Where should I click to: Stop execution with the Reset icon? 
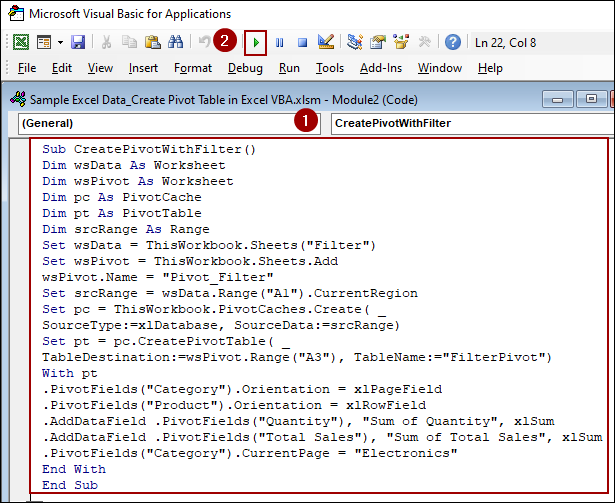[x=301, y=42]
